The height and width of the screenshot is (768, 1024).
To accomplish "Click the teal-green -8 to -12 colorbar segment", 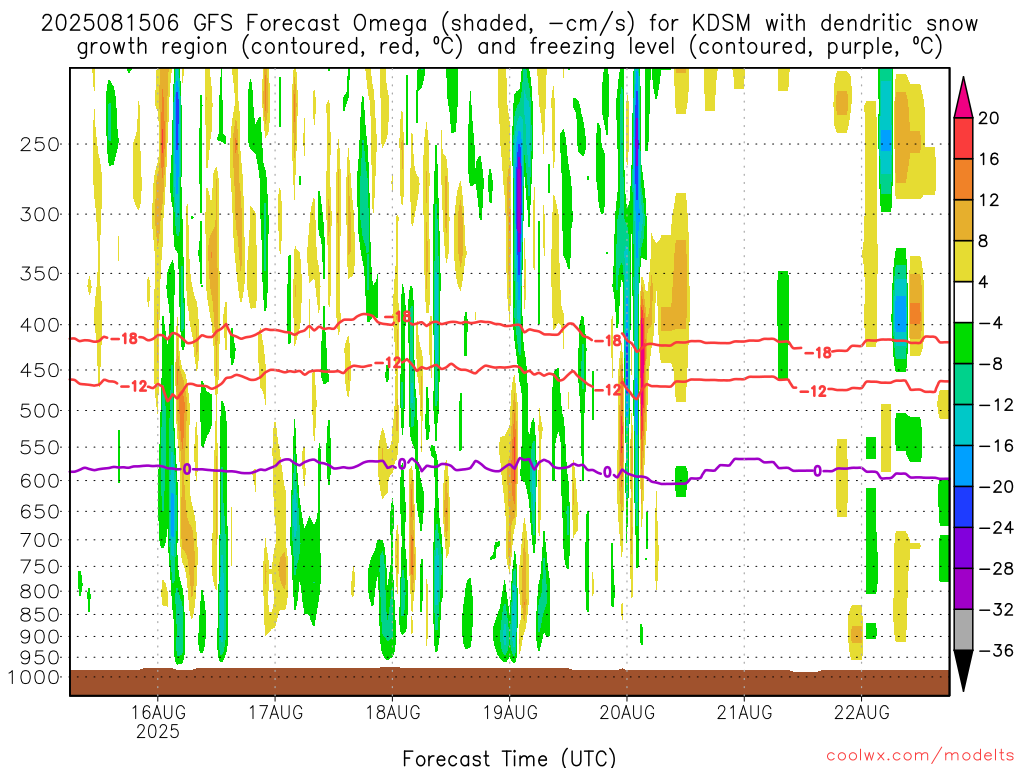I will click(963, 385).
